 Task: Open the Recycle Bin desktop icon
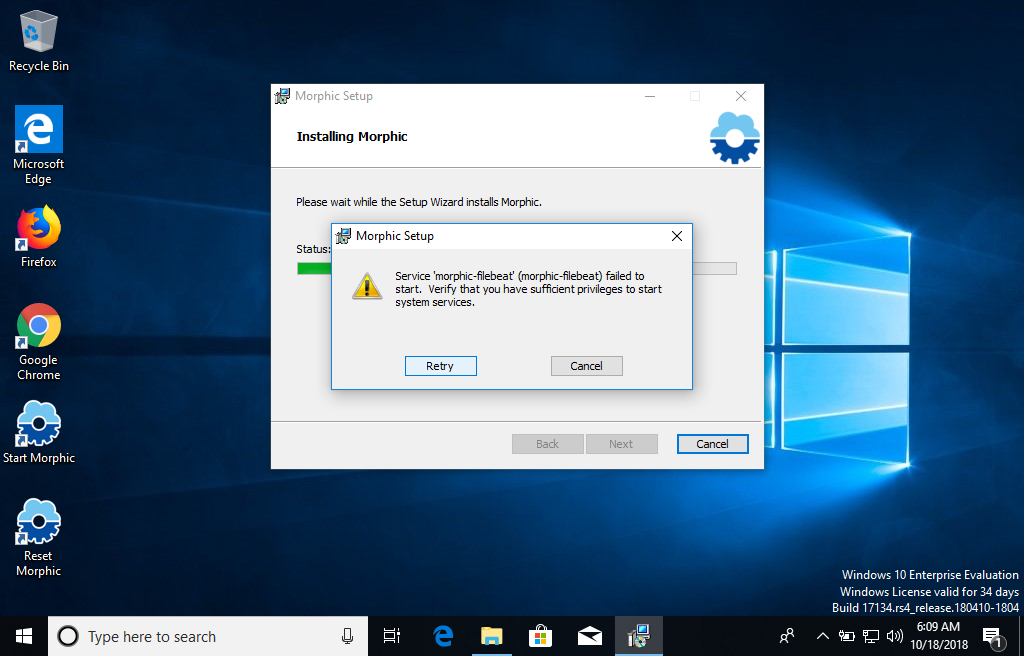point(39,41)
